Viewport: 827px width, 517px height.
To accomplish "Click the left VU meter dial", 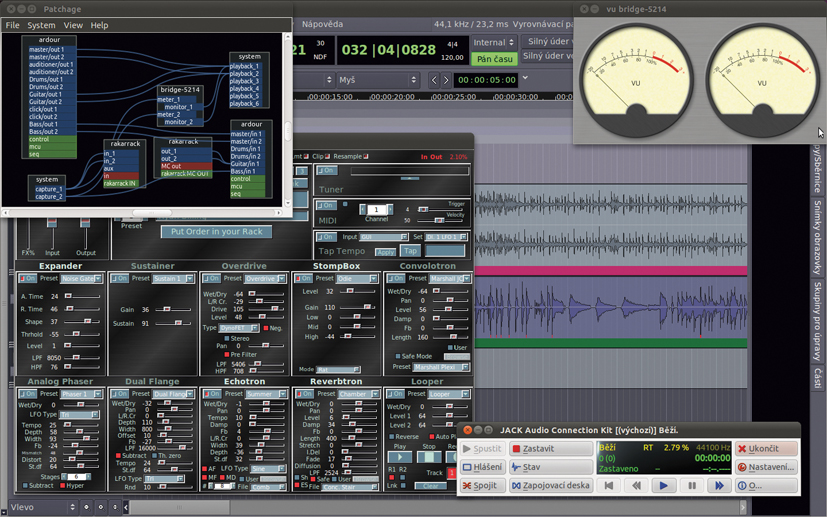I will (636, 79).
